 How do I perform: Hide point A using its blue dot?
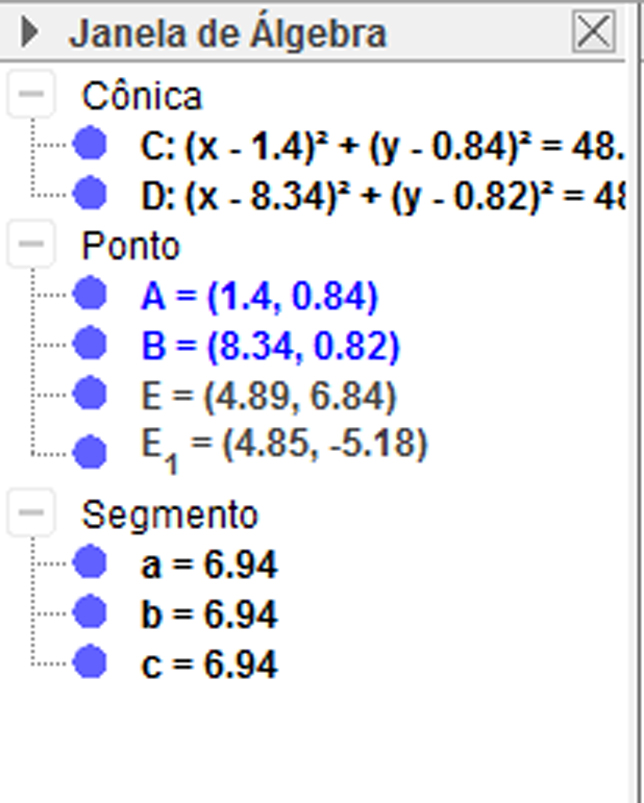pos(90,293)
